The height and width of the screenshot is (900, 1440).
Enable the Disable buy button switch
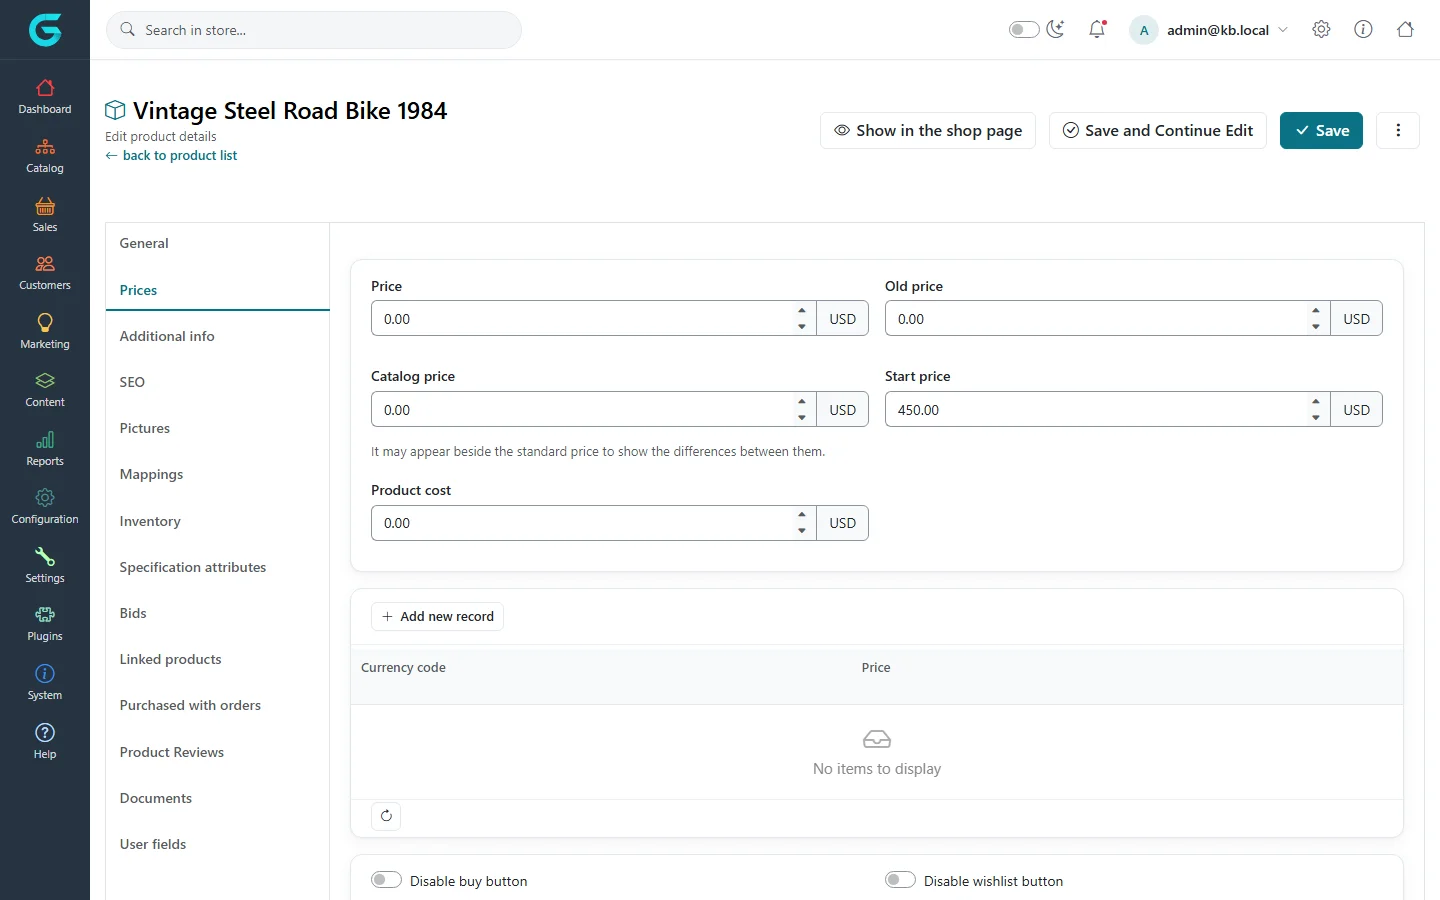tap(386, 880)
